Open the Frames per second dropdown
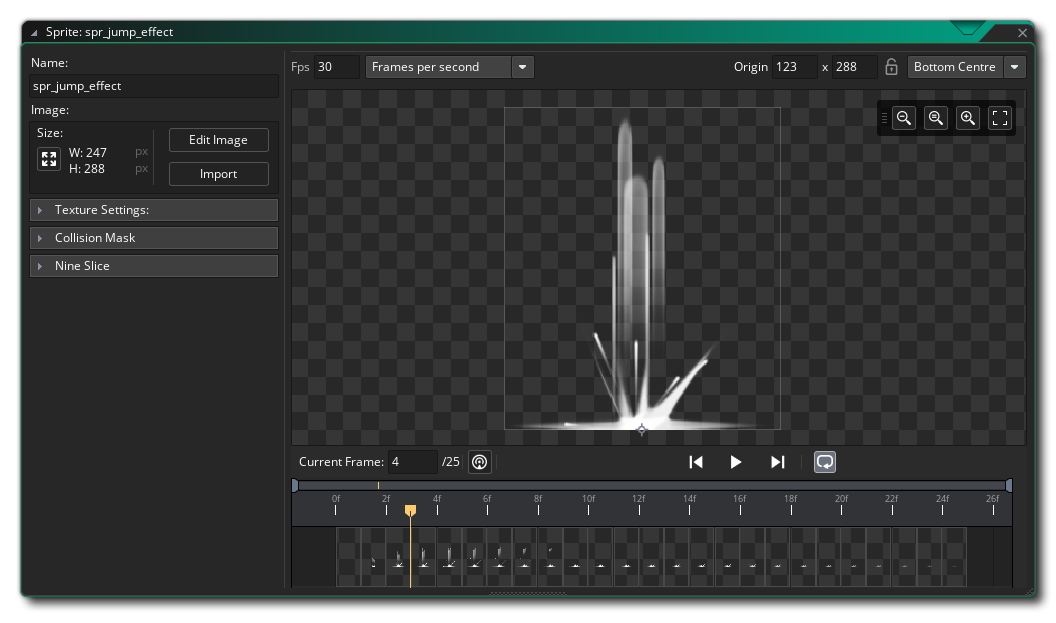 pyautogui.click(x=522, y=67)
